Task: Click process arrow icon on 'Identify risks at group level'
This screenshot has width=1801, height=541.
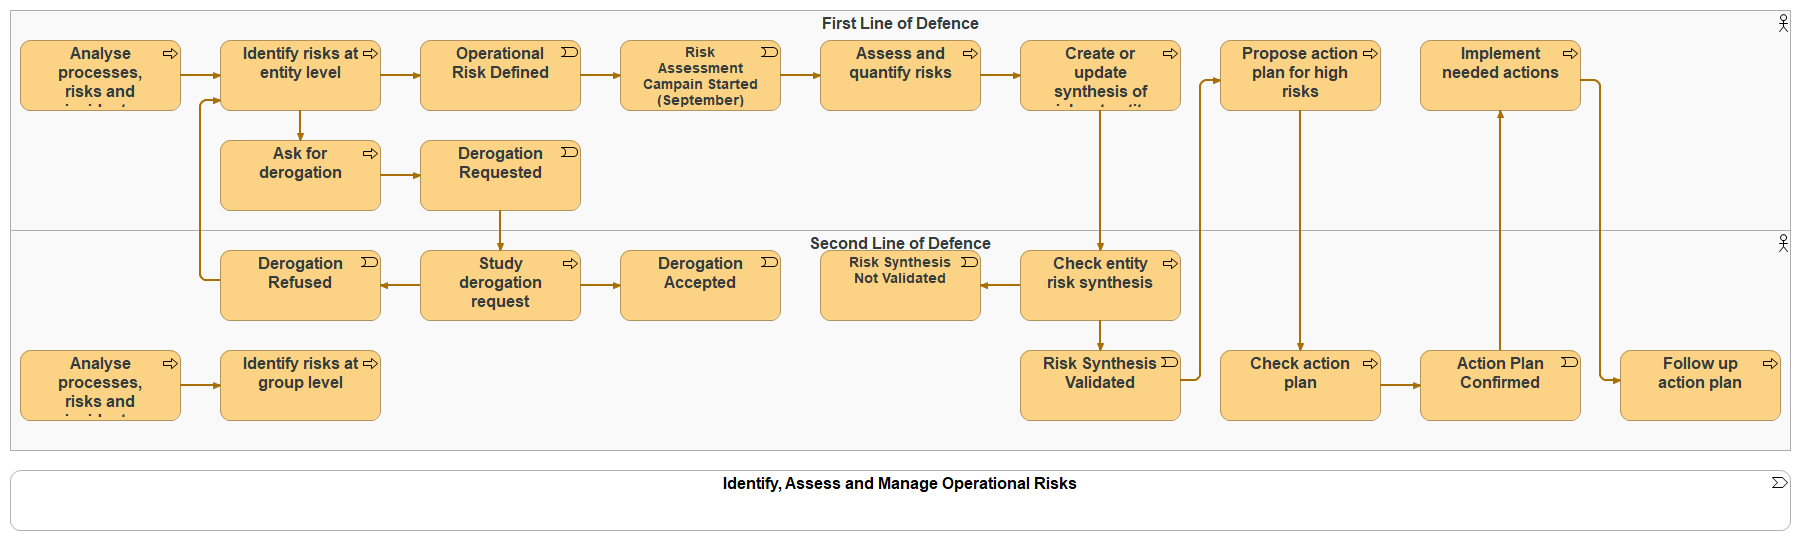Action: 370,363
